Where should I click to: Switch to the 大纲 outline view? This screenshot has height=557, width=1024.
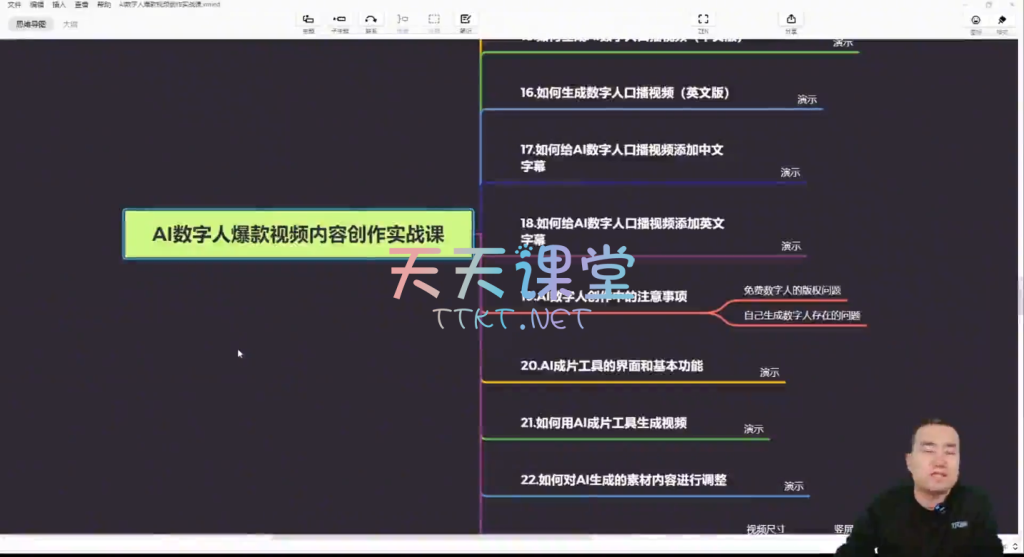pyautogui.click(x=70, y=23)
